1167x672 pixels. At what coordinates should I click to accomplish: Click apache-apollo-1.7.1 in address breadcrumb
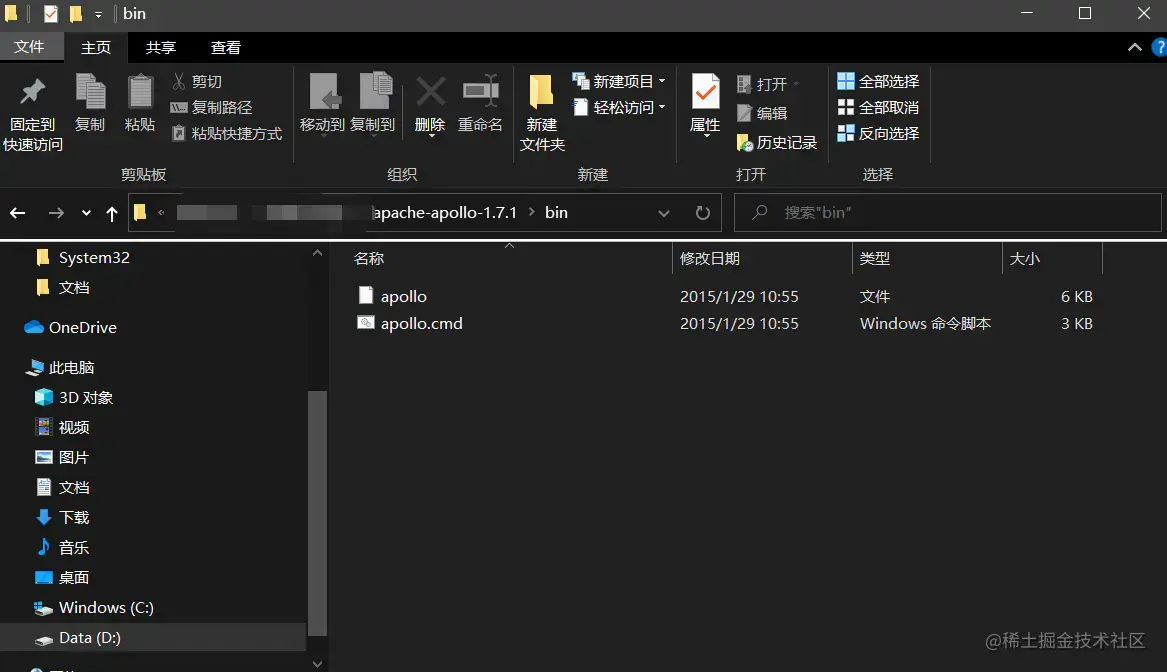445,213
